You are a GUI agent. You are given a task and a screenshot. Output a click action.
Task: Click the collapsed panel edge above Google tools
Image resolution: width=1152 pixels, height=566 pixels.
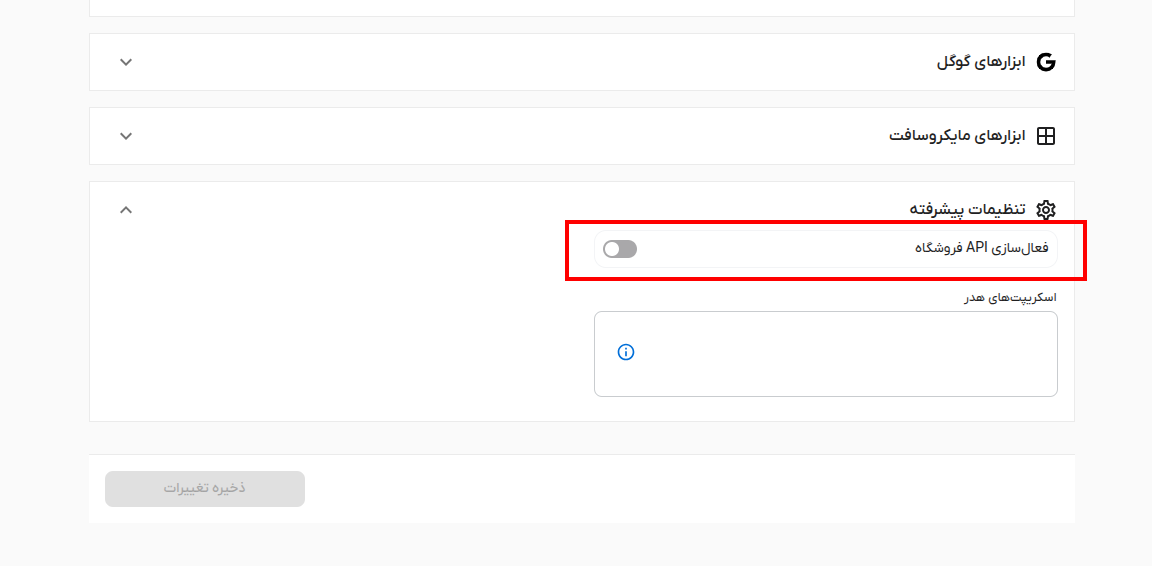(x=580, y=8)
